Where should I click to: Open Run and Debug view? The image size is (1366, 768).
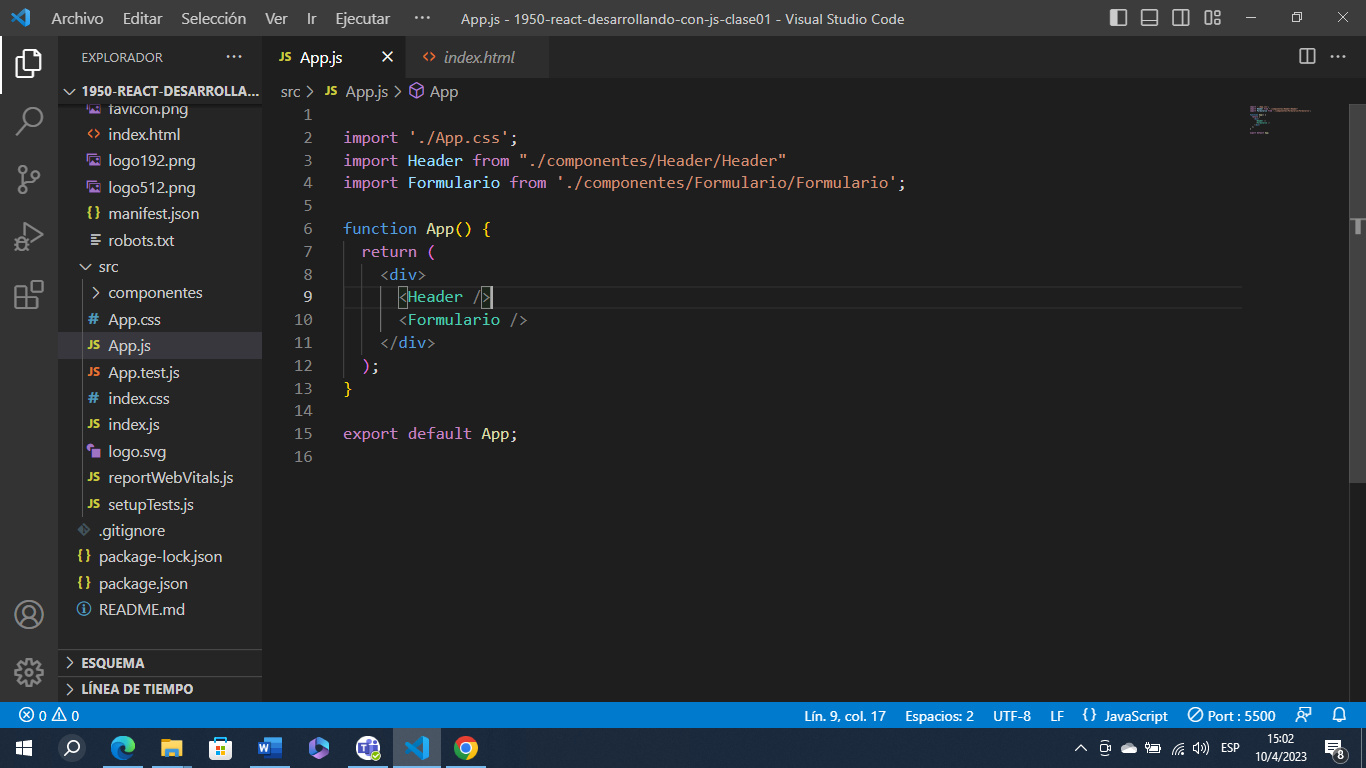click(29, 238)
